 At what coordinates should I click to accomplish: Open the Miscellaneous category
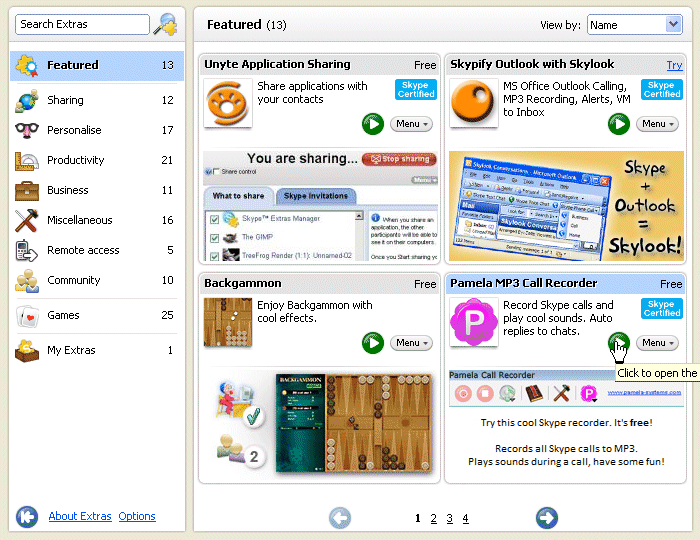point(97,220)
